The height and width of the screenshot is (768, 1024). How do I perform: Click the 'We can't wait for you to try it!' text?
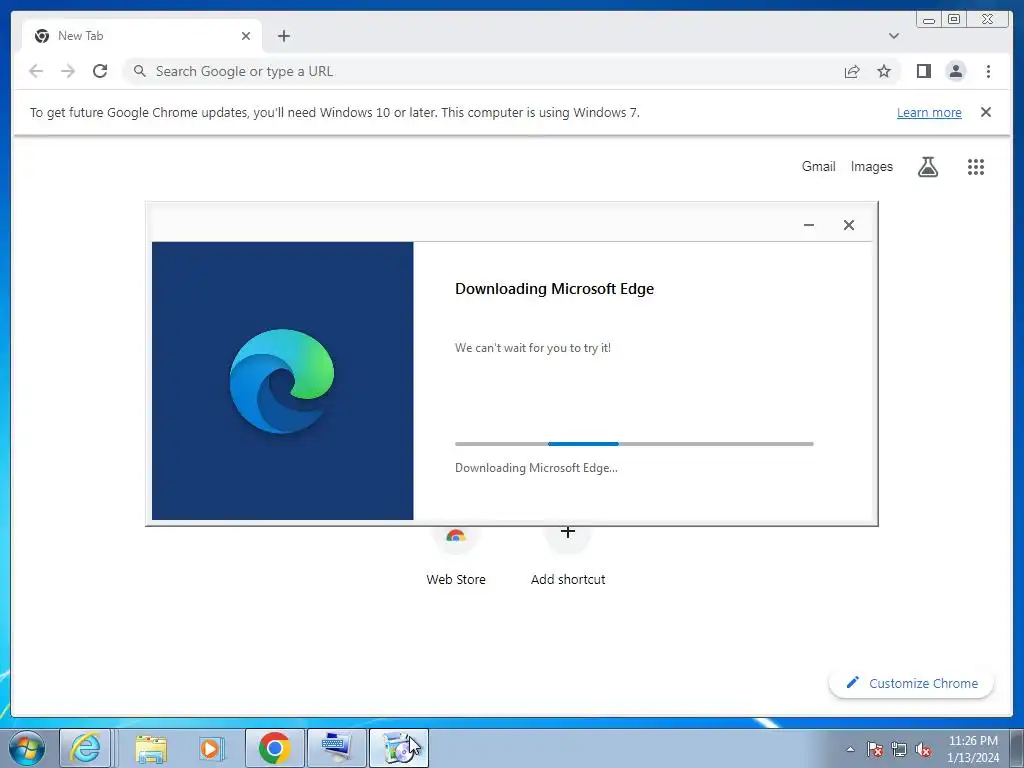533,348
